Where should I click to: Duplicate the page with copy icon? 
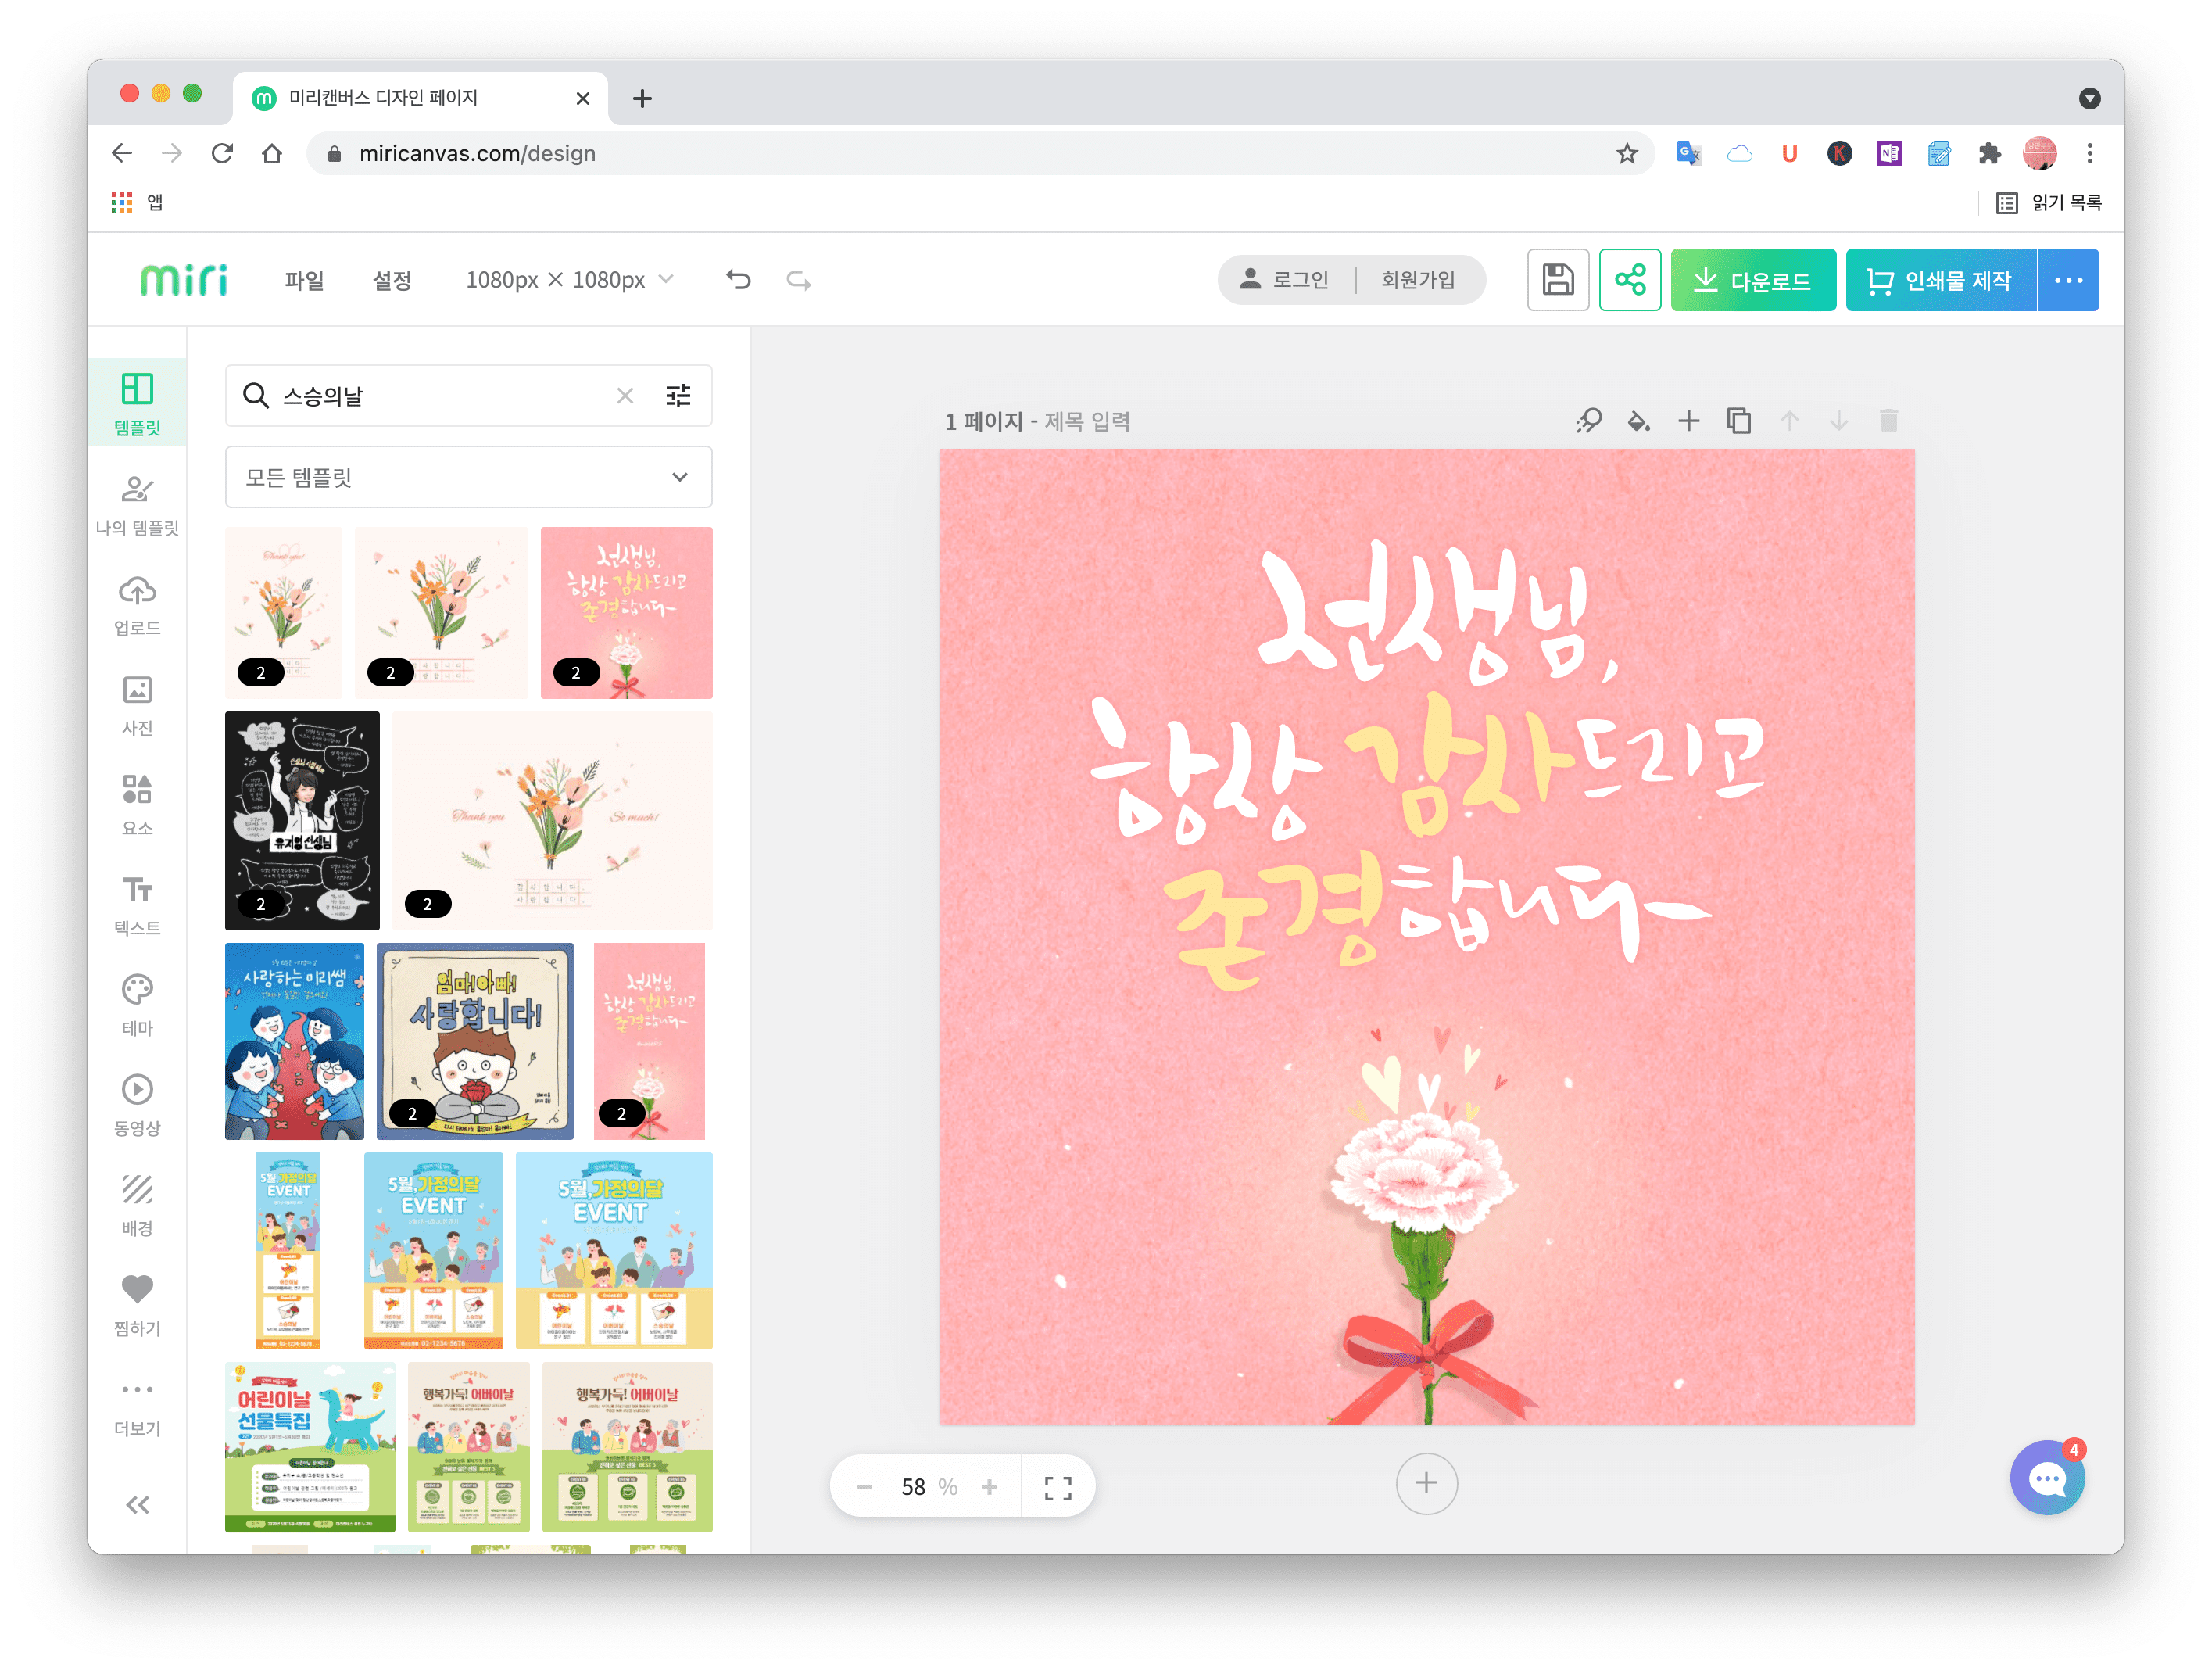1739,421
